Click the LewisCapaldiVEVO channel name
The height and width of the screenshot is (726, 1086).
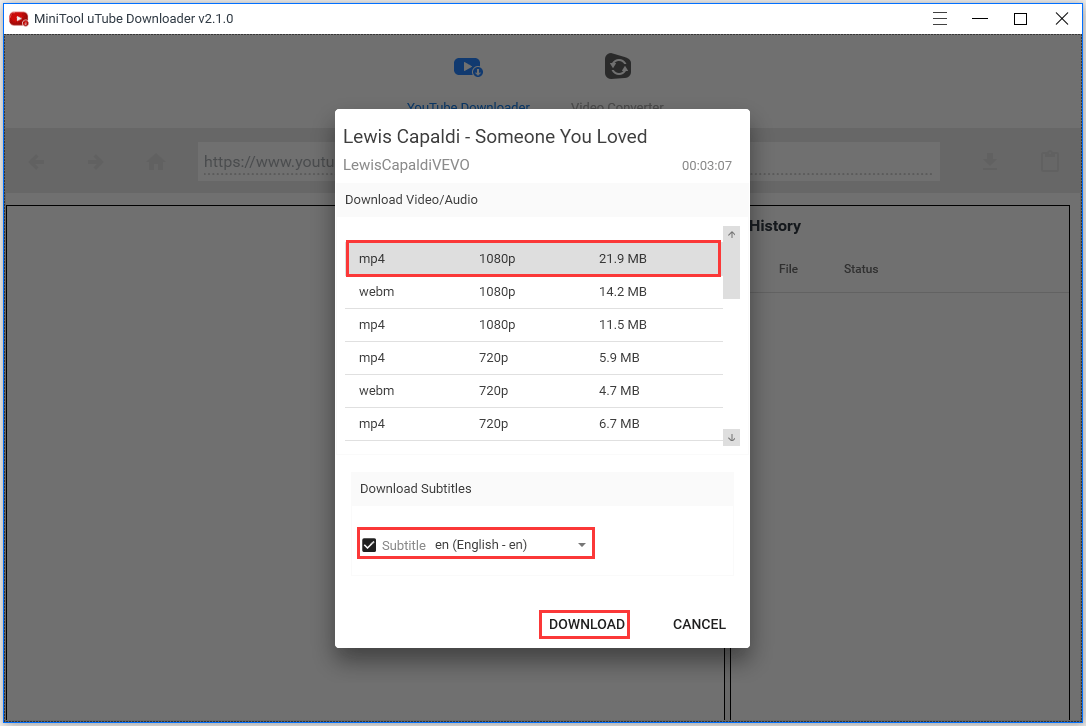coord(406,165)
